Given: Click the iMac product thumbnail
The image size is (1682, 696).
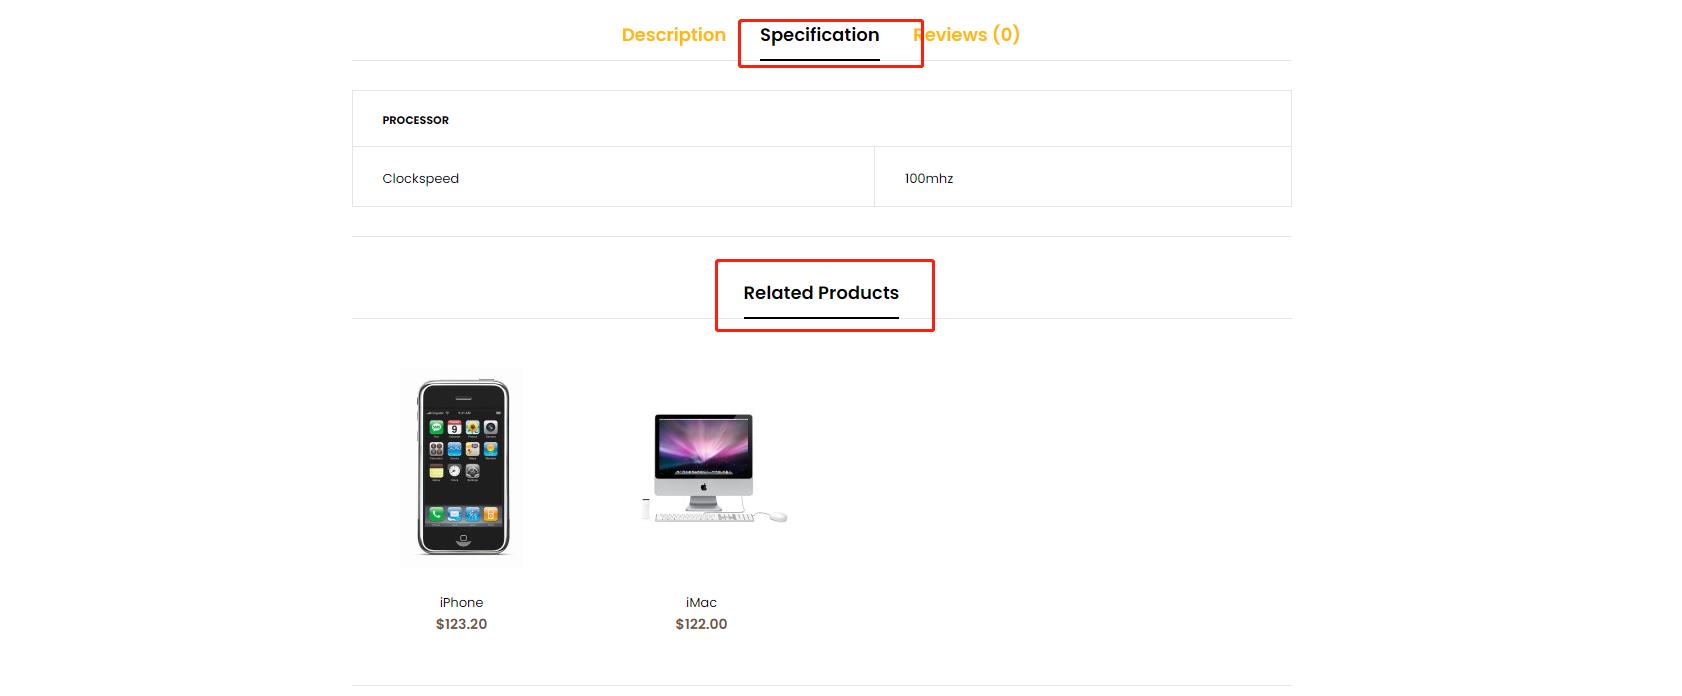Looking at the screenshot, I should click(x=702, y=467).
